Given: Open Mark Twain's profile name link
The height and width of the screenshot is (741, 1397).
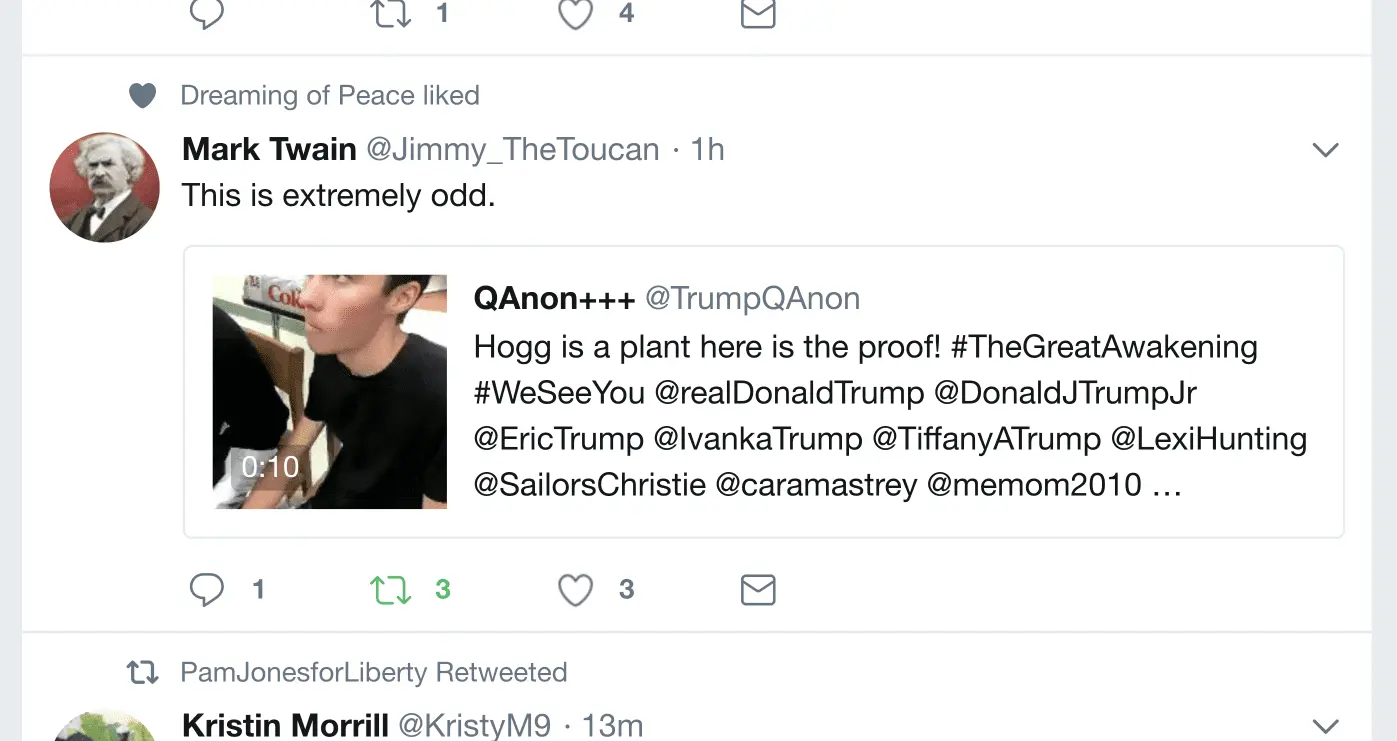Looking at the screenshot, I should tap(269, 150).
